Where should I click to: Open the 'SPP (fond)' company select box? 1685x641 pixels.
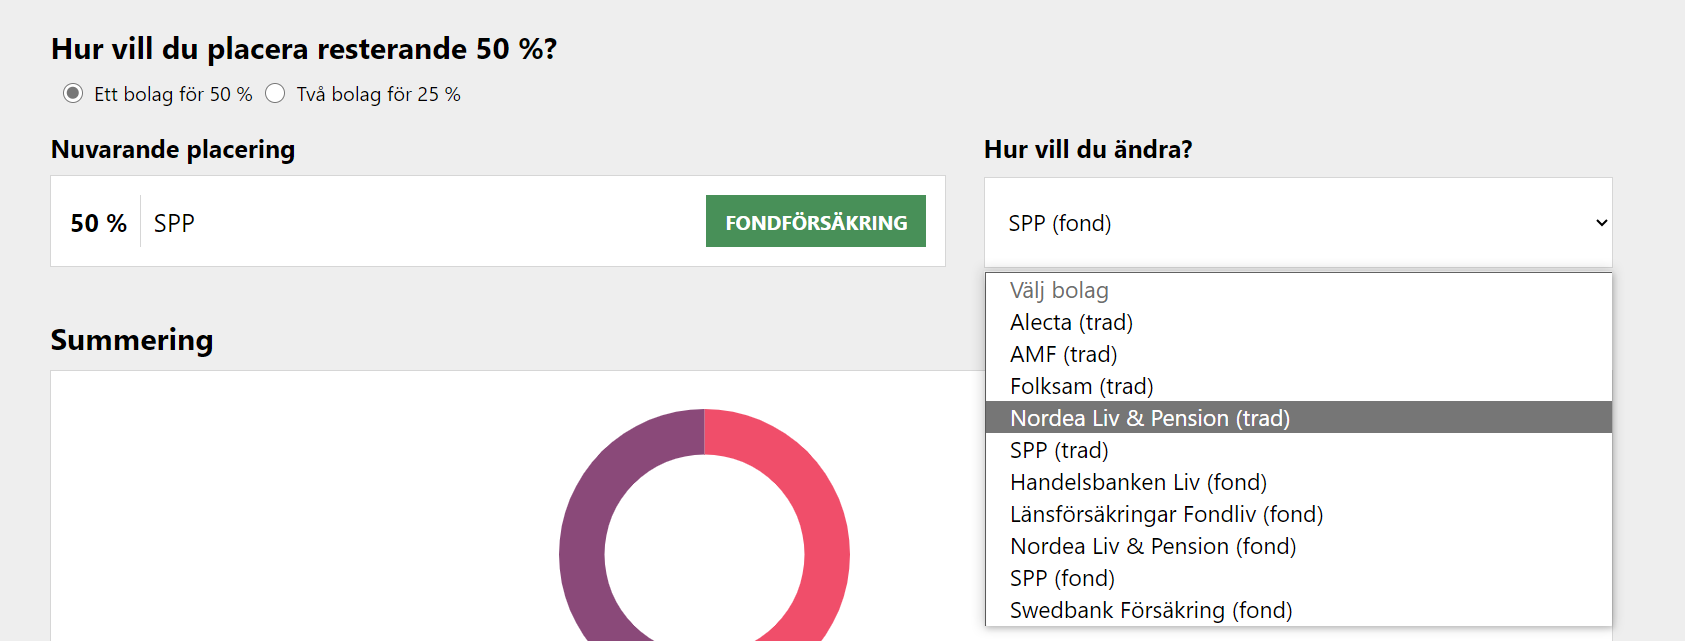(1297, 223)
